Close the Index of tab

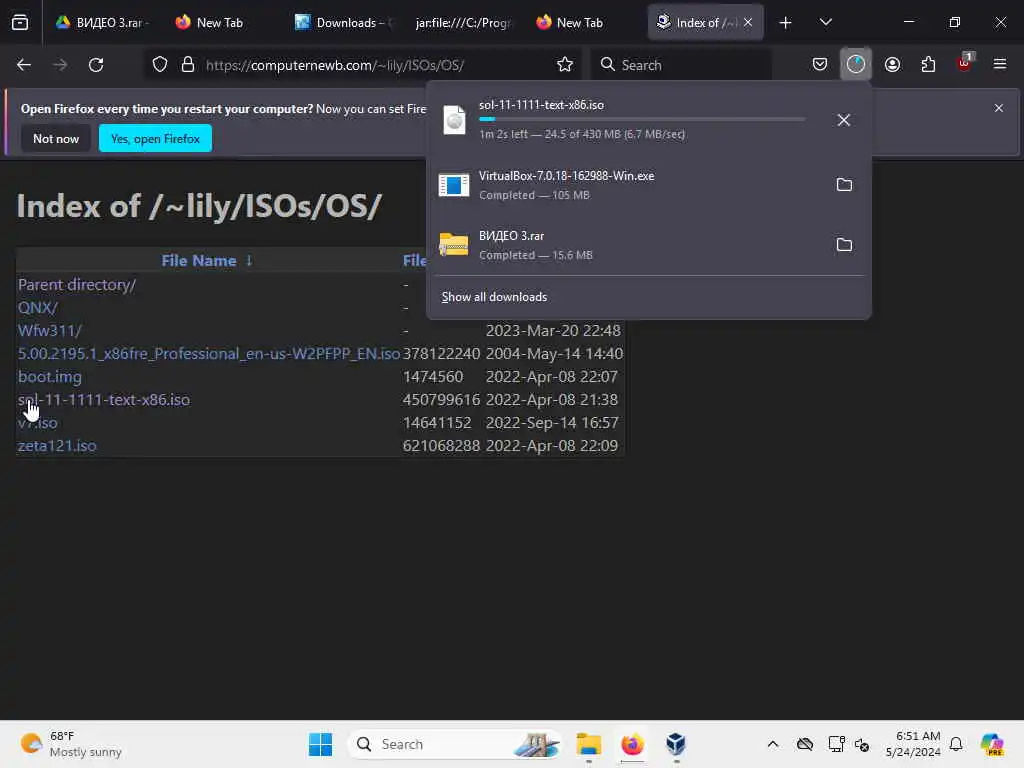coord(748,22)
